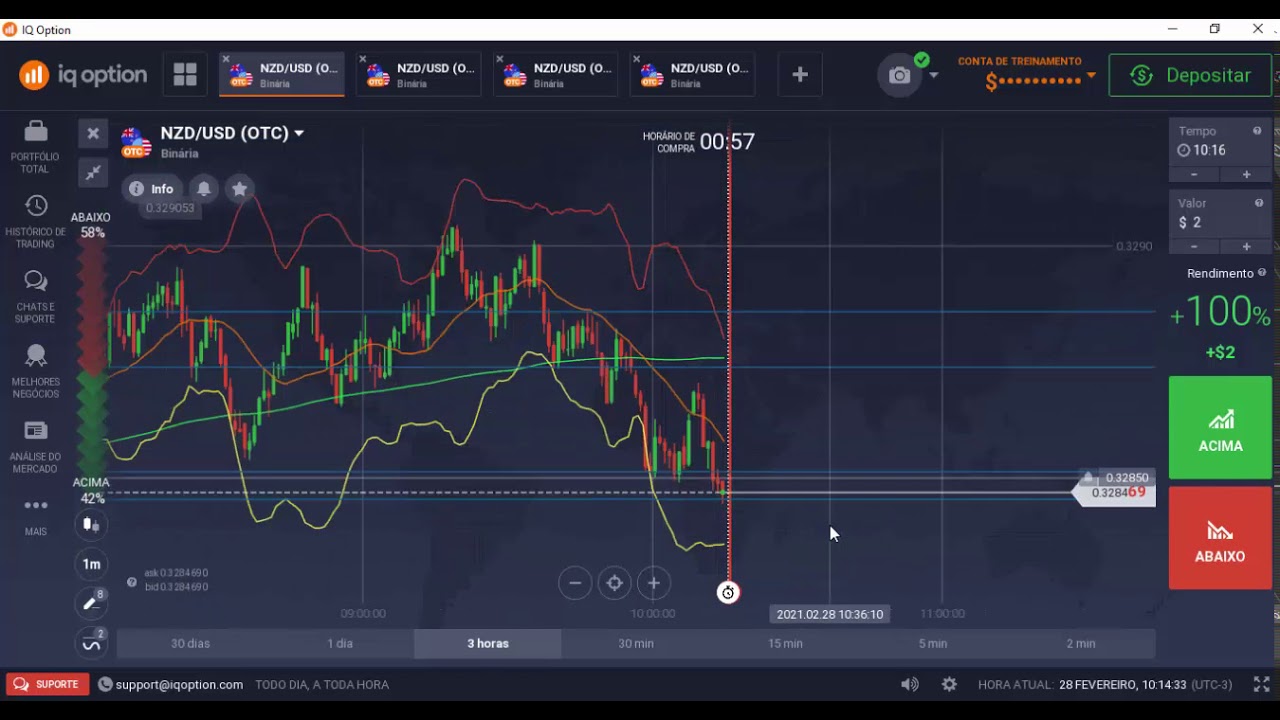Open the settings gear icon
This screenshot has width=1280, height=720.
(949, 684)
